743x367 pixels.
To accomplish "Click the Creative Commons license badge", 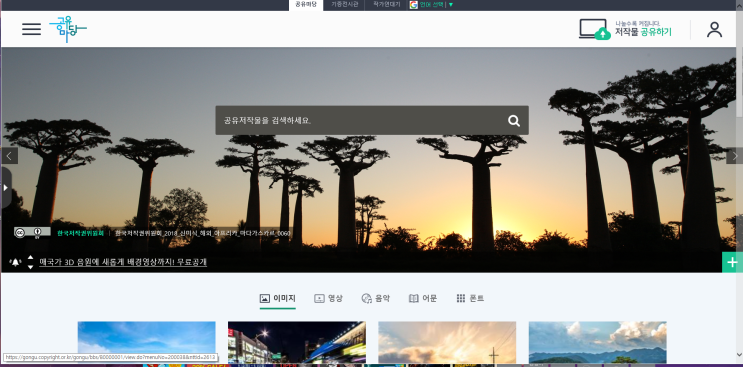I will pyautogui.click(x=32, y=233).
